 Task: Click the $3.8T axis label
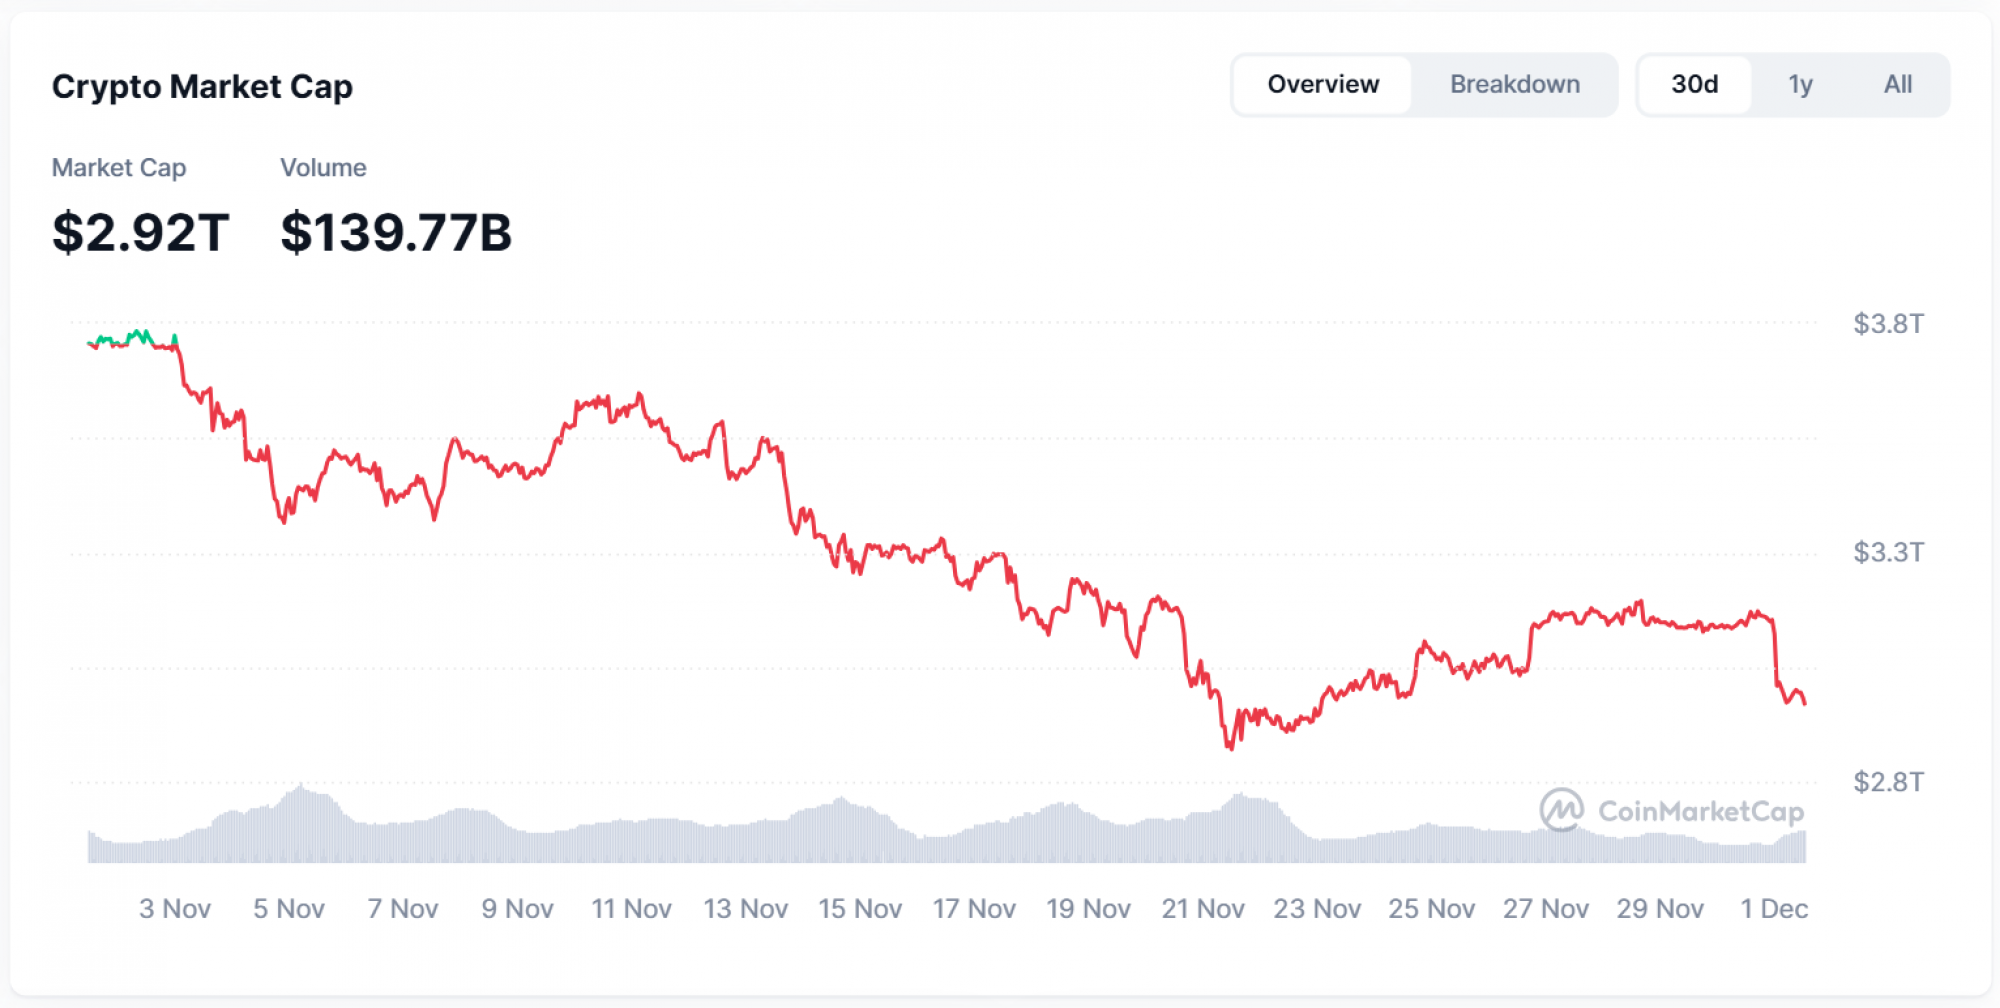click(1888, 324)
